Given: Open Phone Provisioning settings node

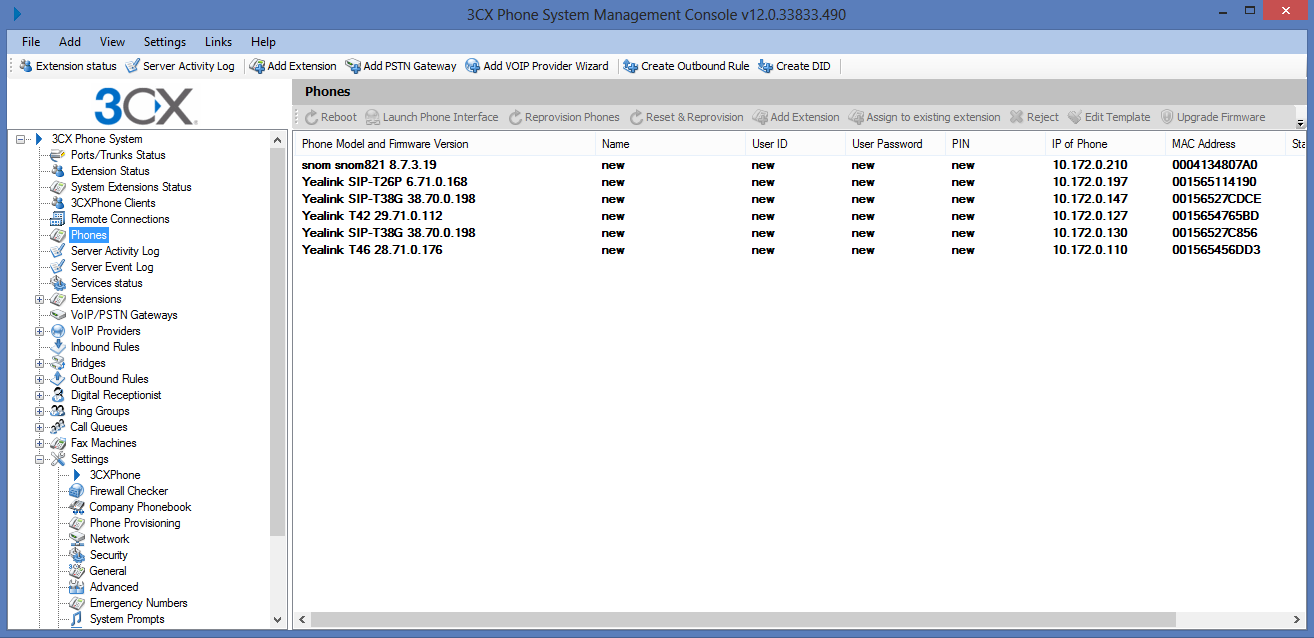Looking at the screenshot, I should (135, 523).
